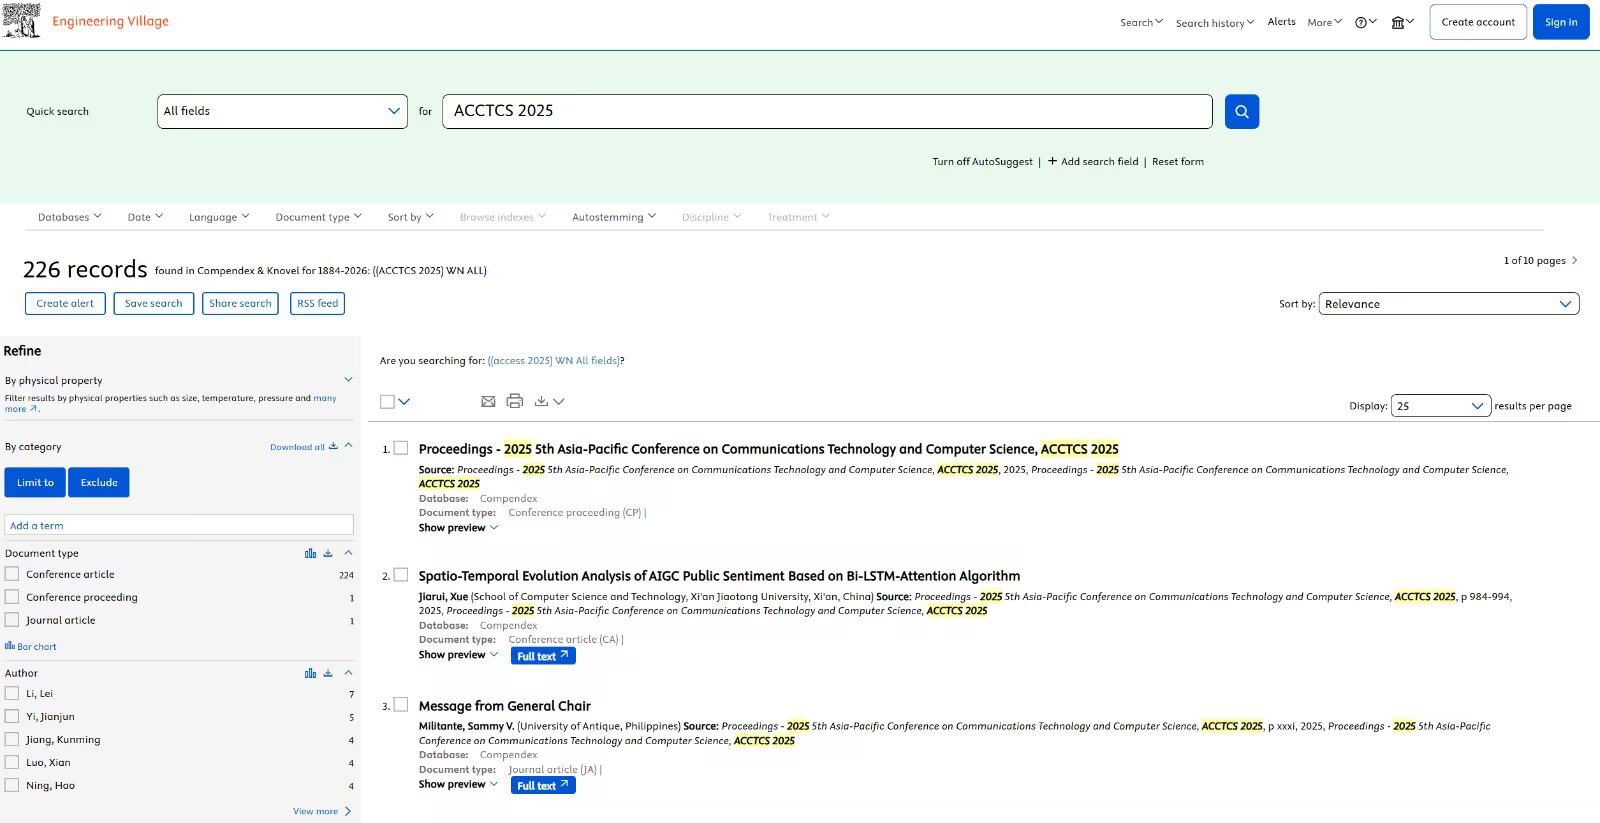The image size is (1600, 823).
Task: Tick the Li, Lei author checkbox
Action: point(12,693)
